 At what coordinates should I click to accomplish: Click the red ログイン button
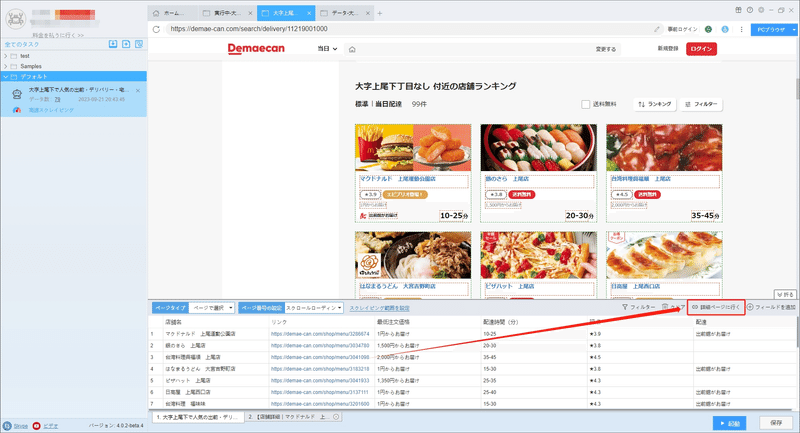point(701,49)
